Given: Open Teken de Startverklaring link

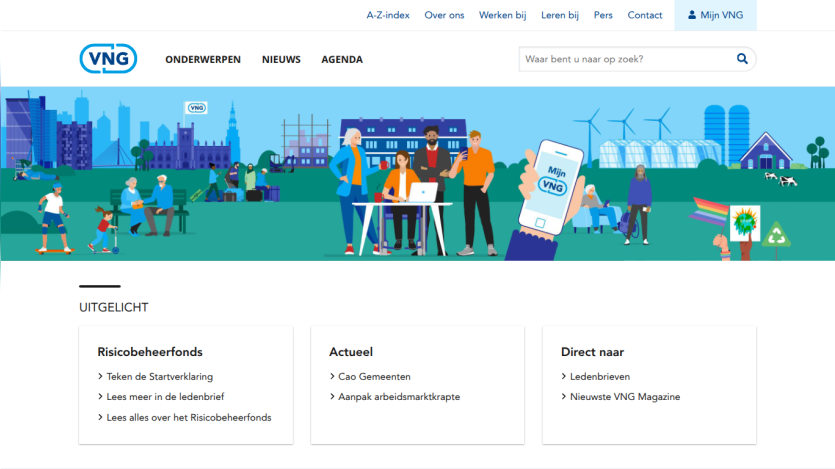Looking at the screenshot, I should pos(160,376).
